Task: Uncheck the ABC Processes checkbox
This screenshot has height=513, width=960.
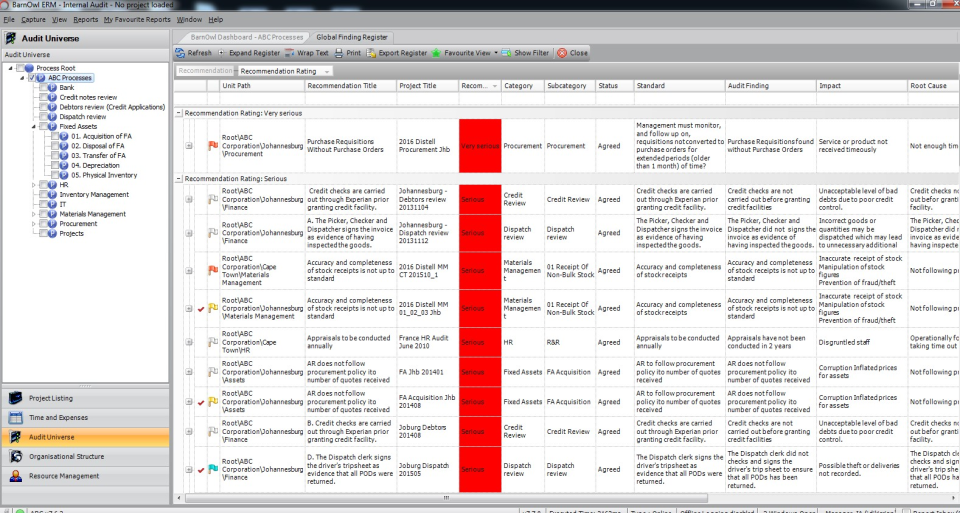Action: [x=33, y=77]
